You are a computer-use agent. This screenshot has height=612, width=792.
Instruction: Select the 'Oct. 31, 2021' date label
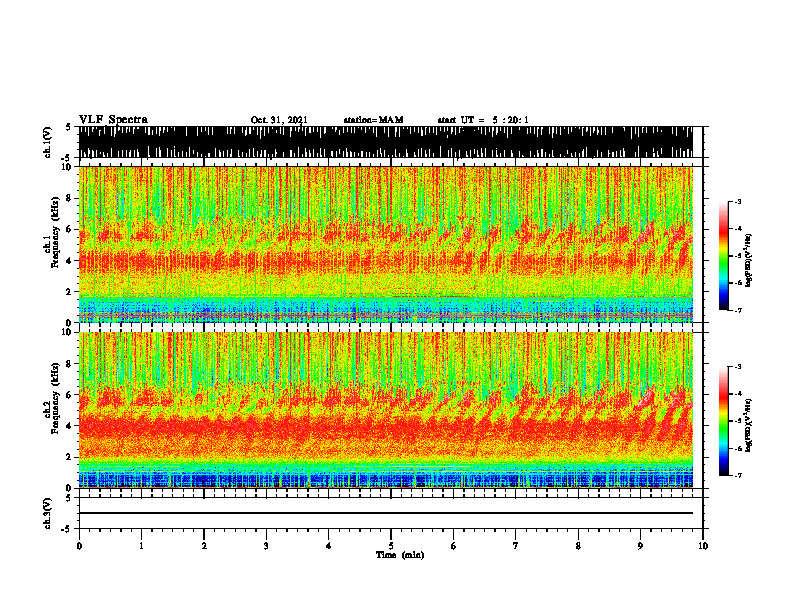click(279, 120)
